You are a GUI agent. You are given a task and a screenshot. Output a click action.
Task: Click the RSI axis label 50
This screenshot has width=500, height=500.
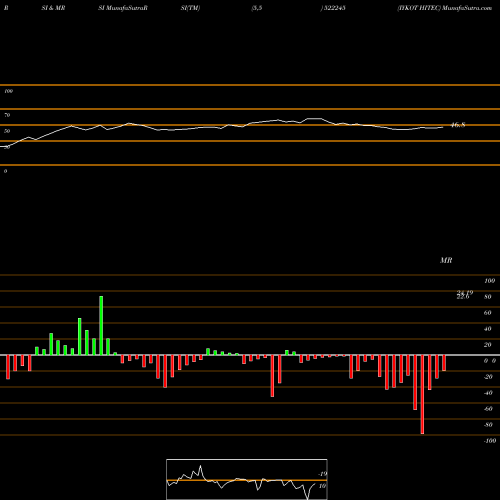click(7, 131)
